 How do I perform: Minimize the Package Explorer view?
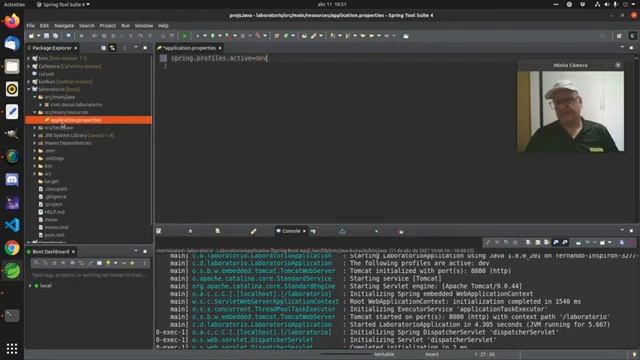136,48
